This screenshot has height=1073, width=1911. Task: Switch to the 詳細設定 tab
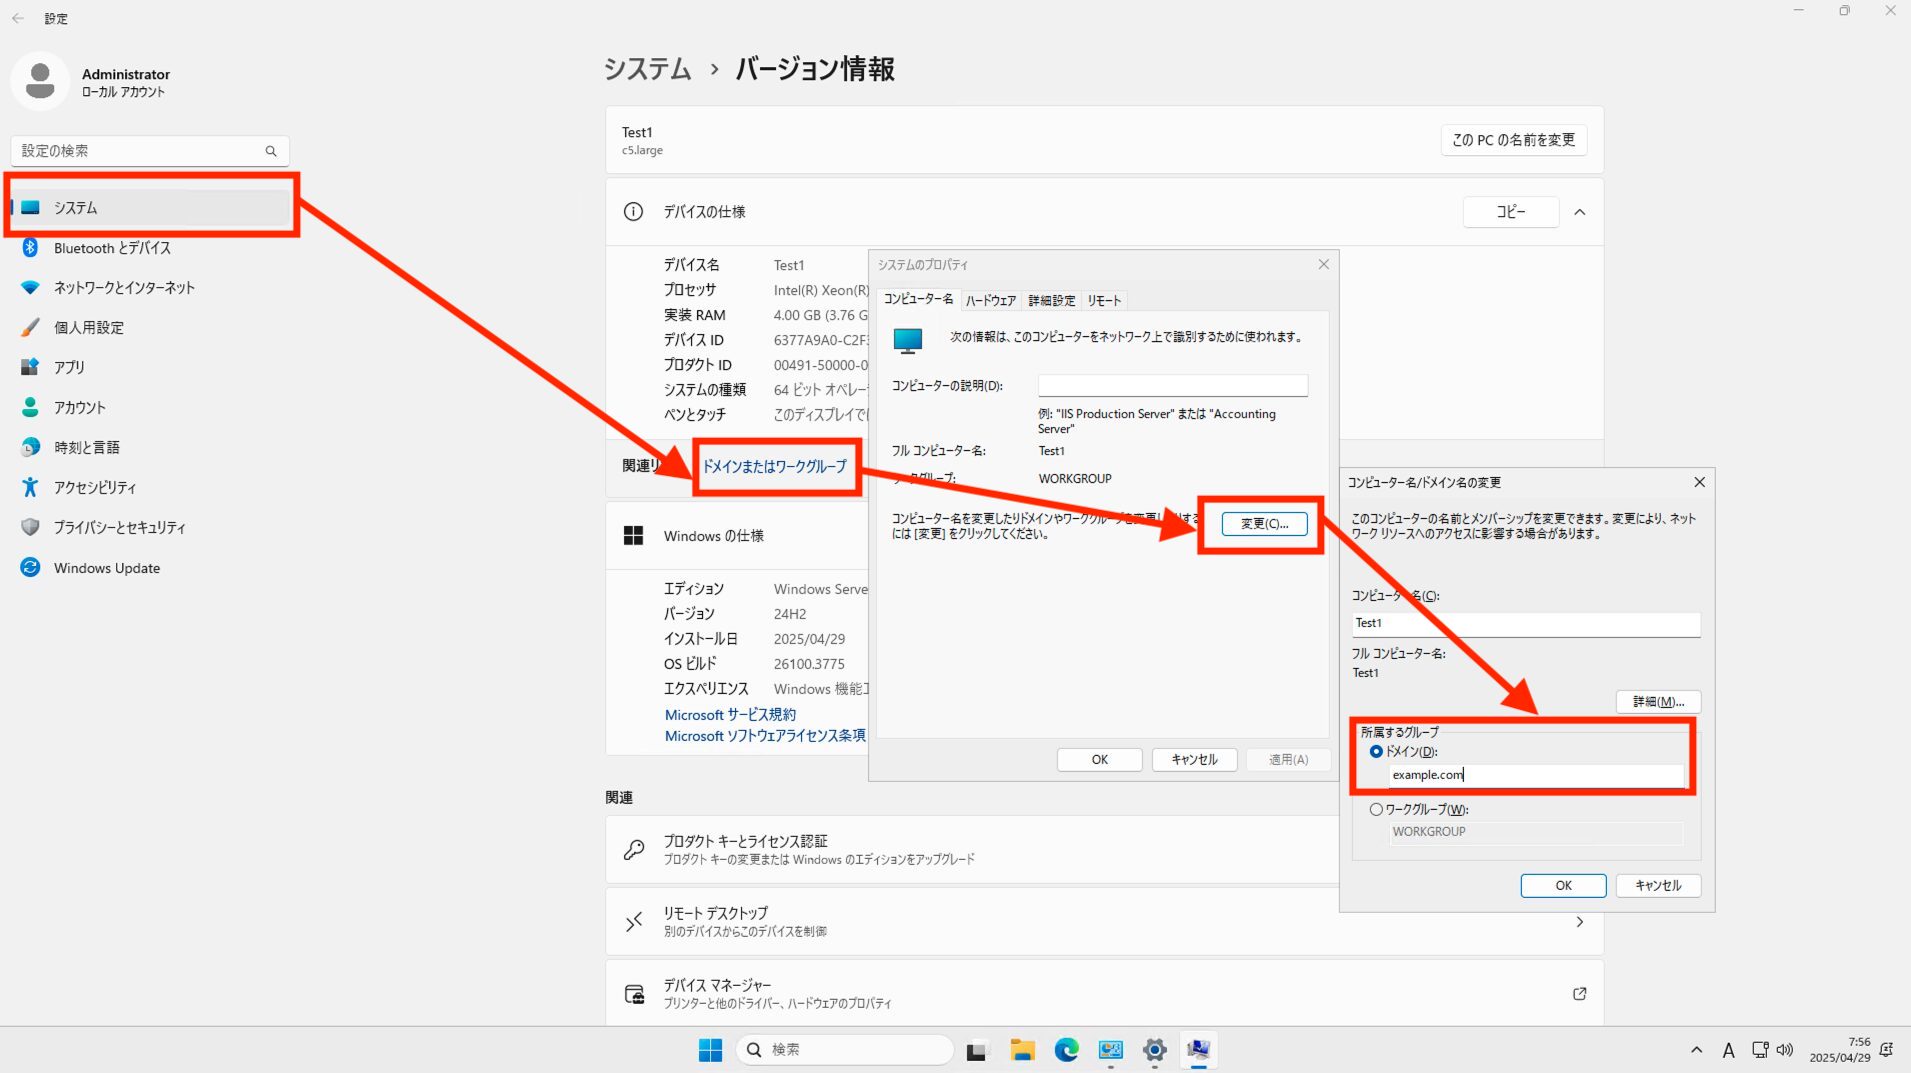coord(1052,301)
